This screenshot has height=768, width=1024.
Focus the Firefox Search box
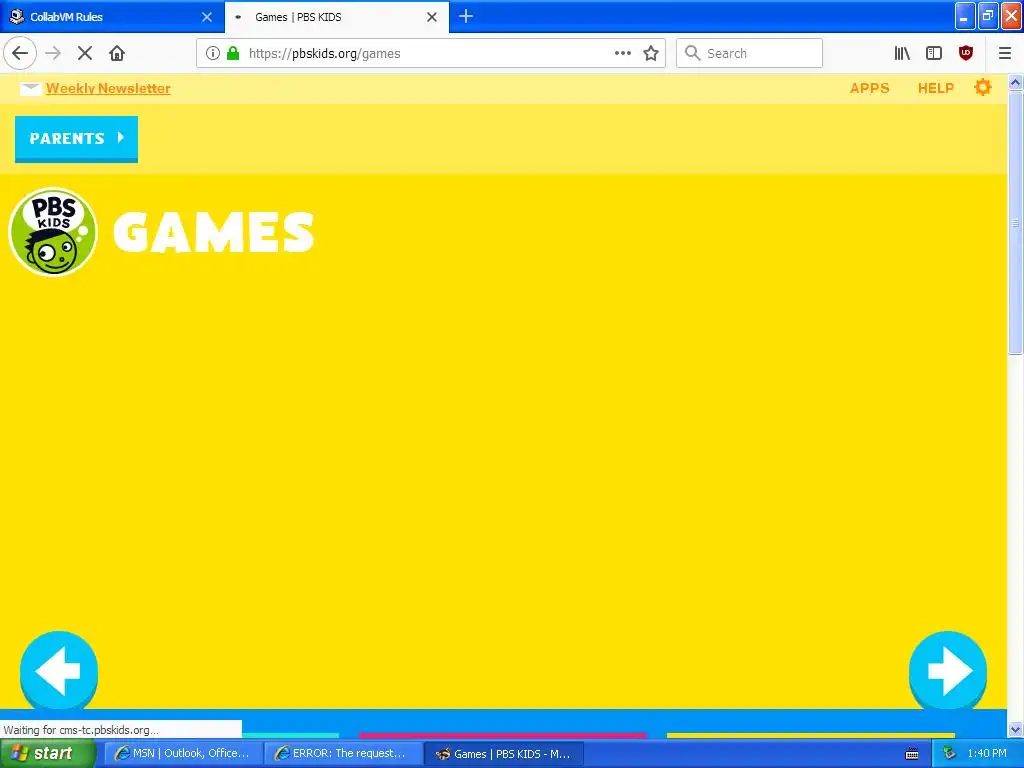coord(749,53)
